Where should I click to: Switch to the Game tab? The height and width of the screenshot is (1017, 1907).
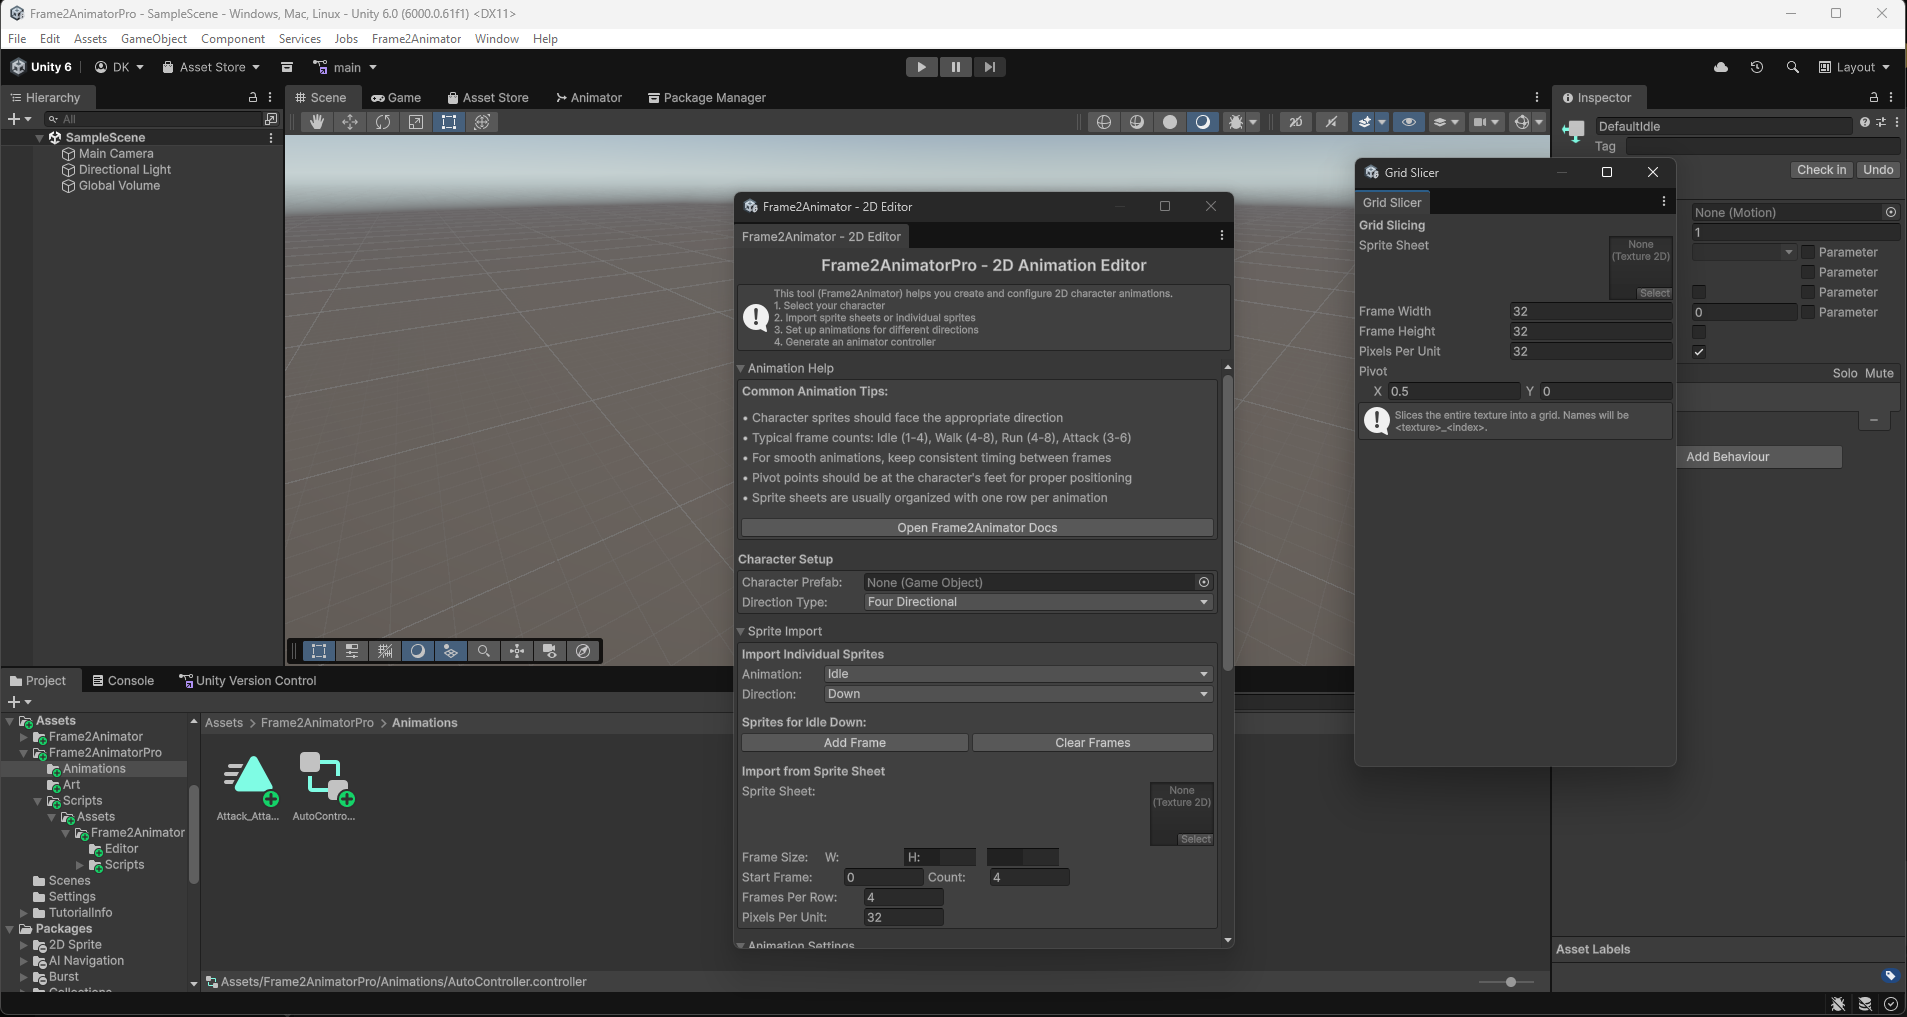tap(396, 97)
